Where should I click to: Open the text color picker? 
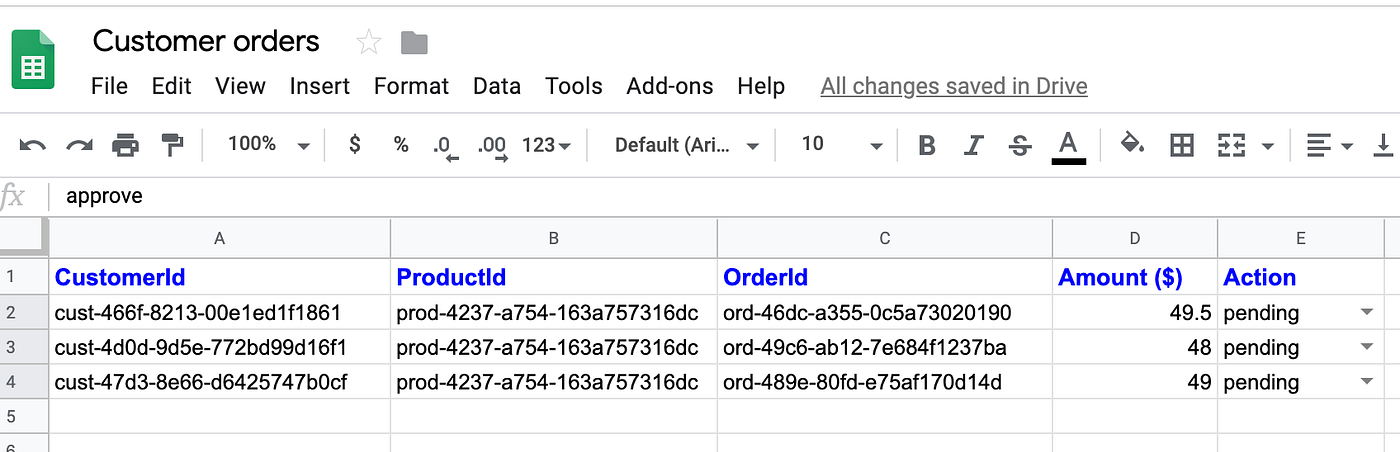tap(1068, 146)
